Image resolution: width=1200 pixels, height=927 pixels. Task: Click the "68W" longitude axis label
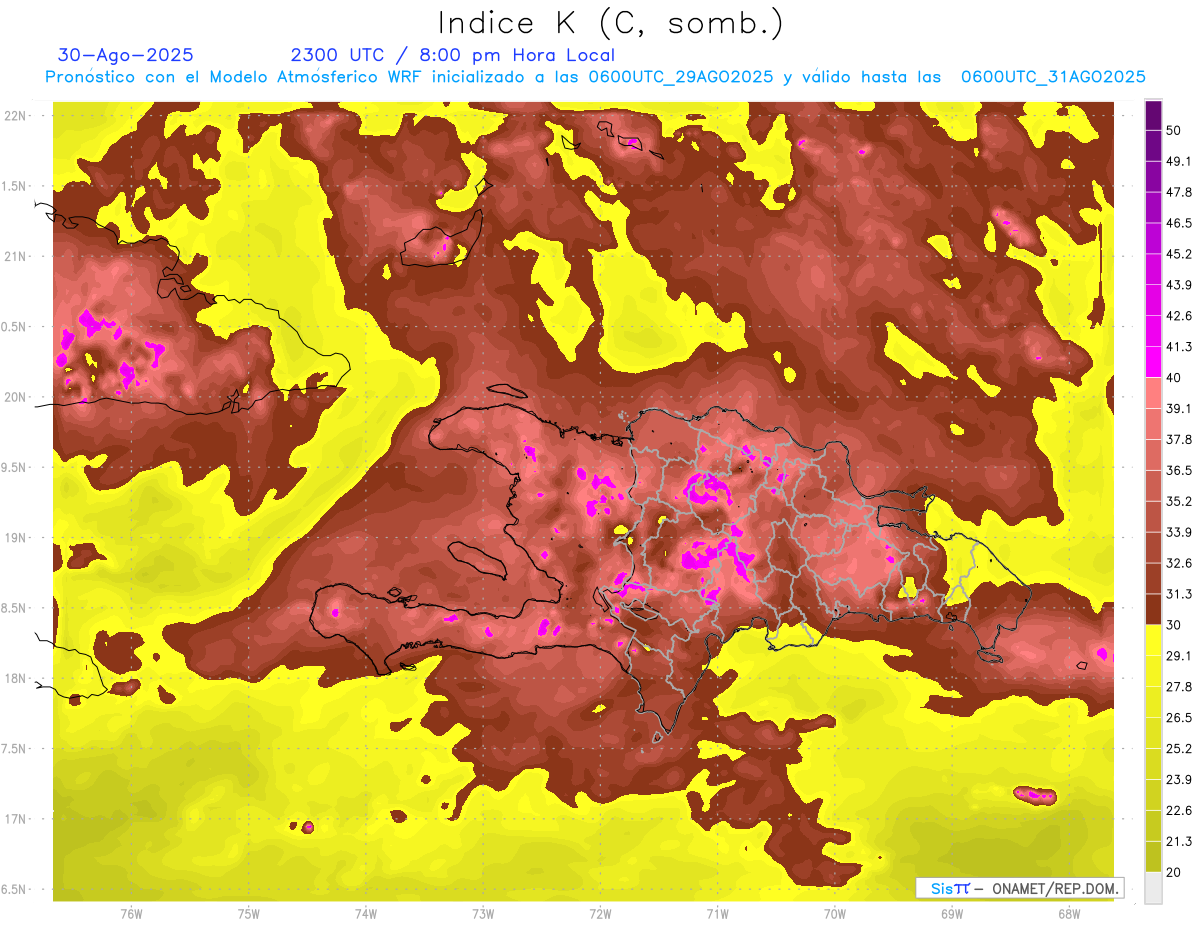point(1068,913)
